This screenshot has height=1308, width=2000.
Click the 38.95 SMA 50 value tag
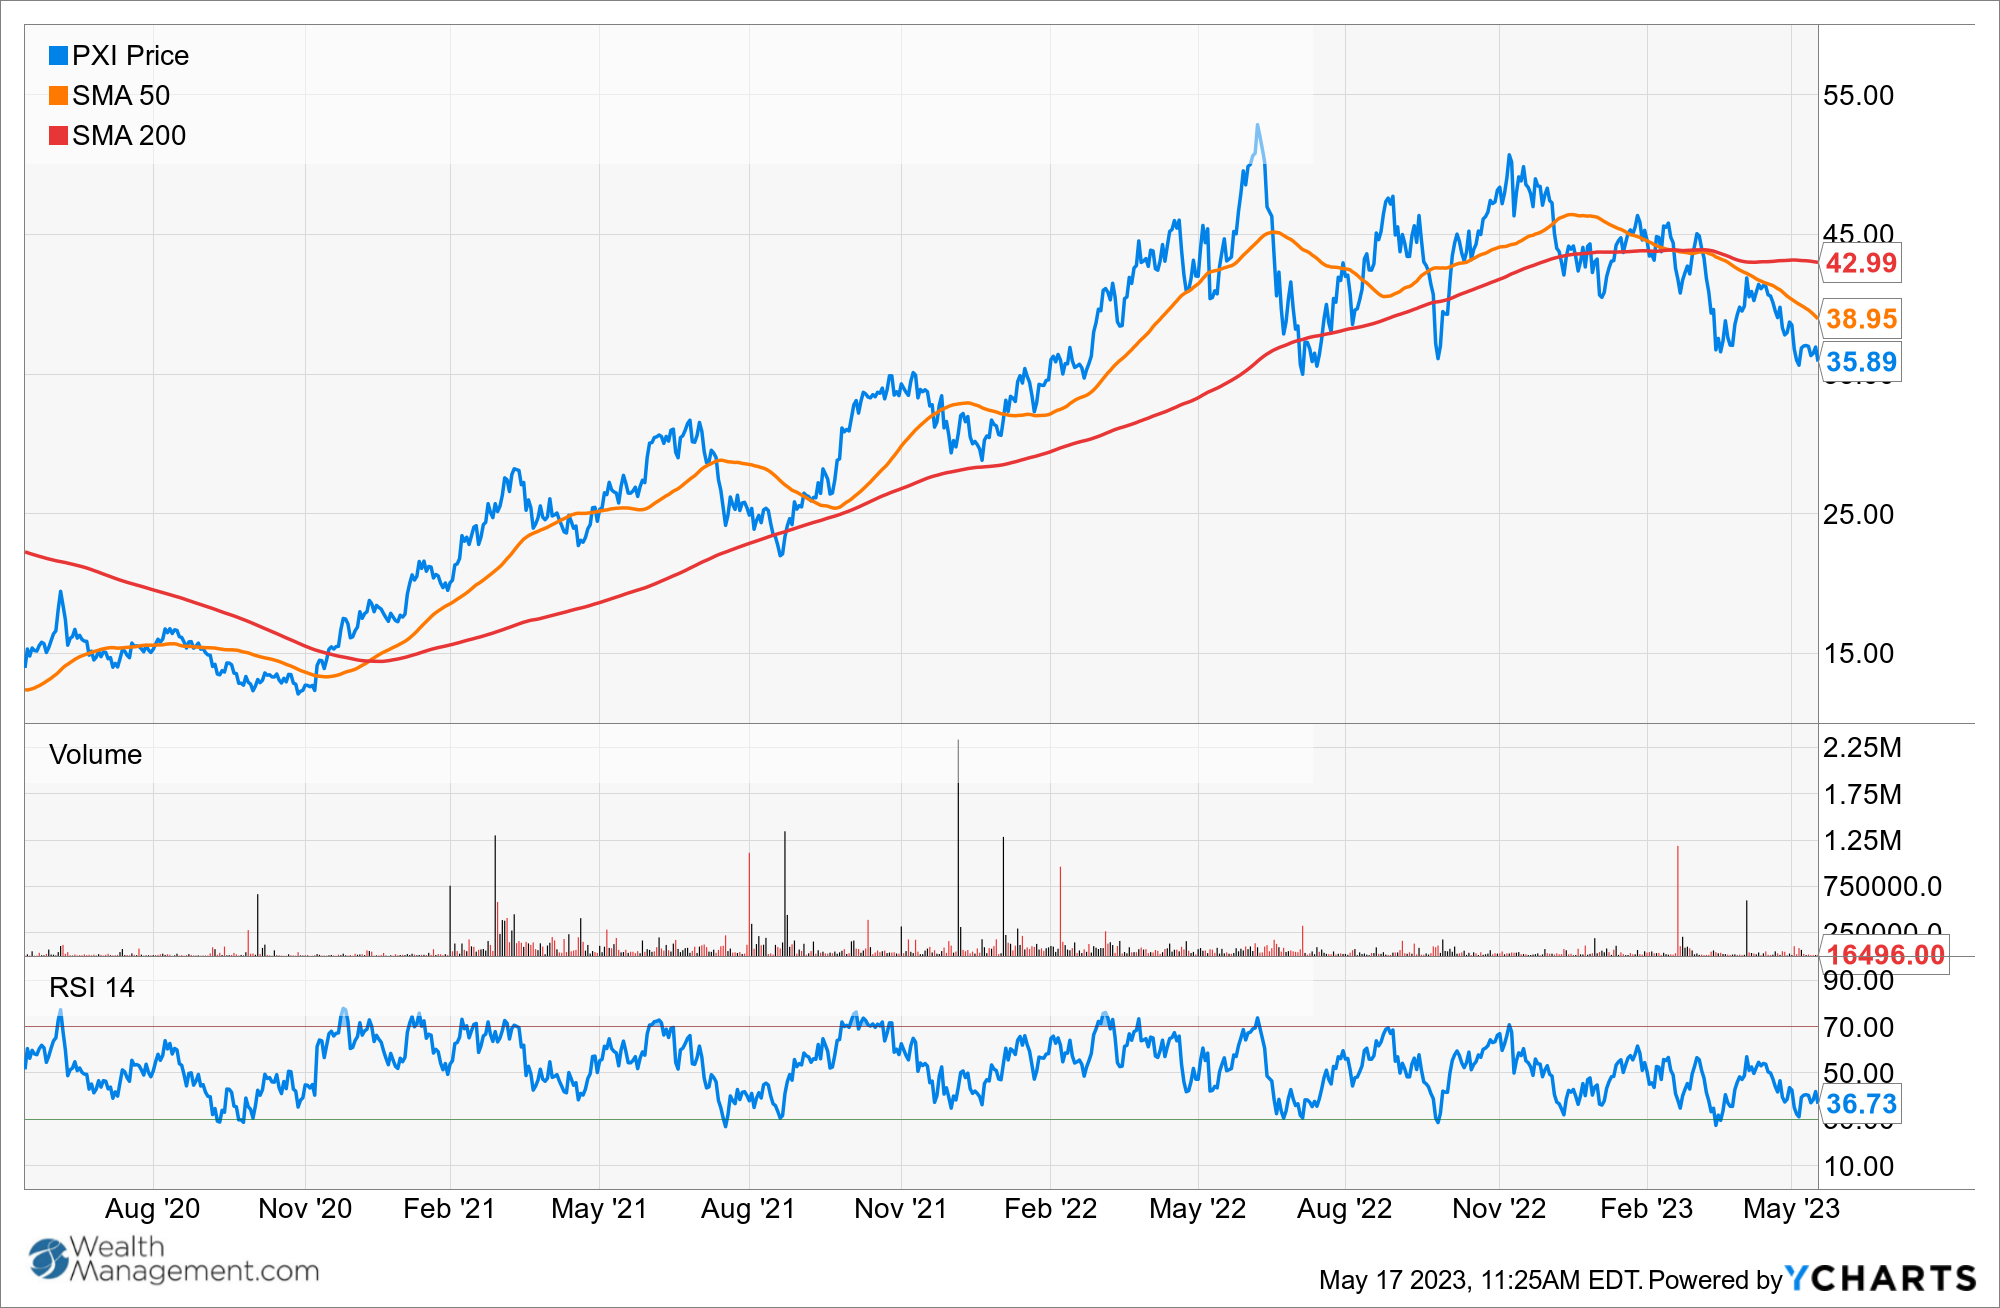pos(1860,319)
